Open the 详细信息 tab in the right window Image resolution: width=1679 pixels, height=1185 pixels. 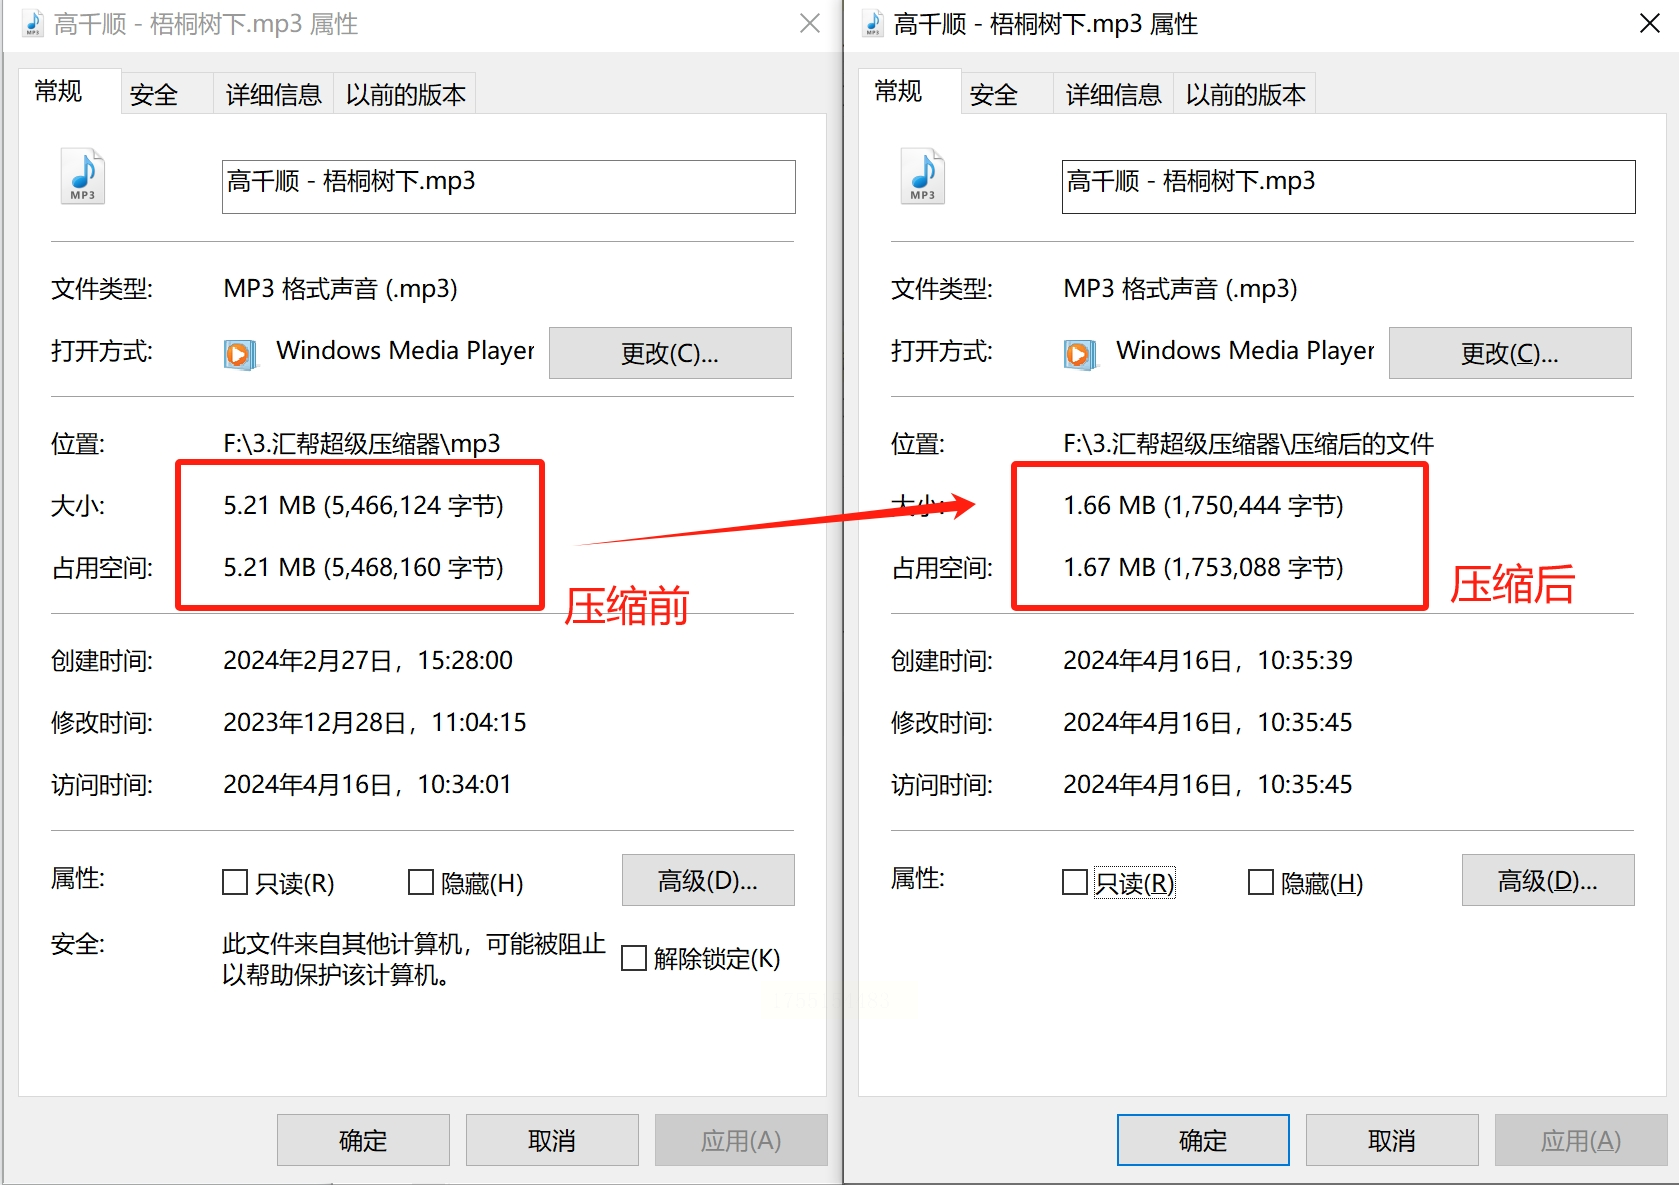tap(1113, 94)
